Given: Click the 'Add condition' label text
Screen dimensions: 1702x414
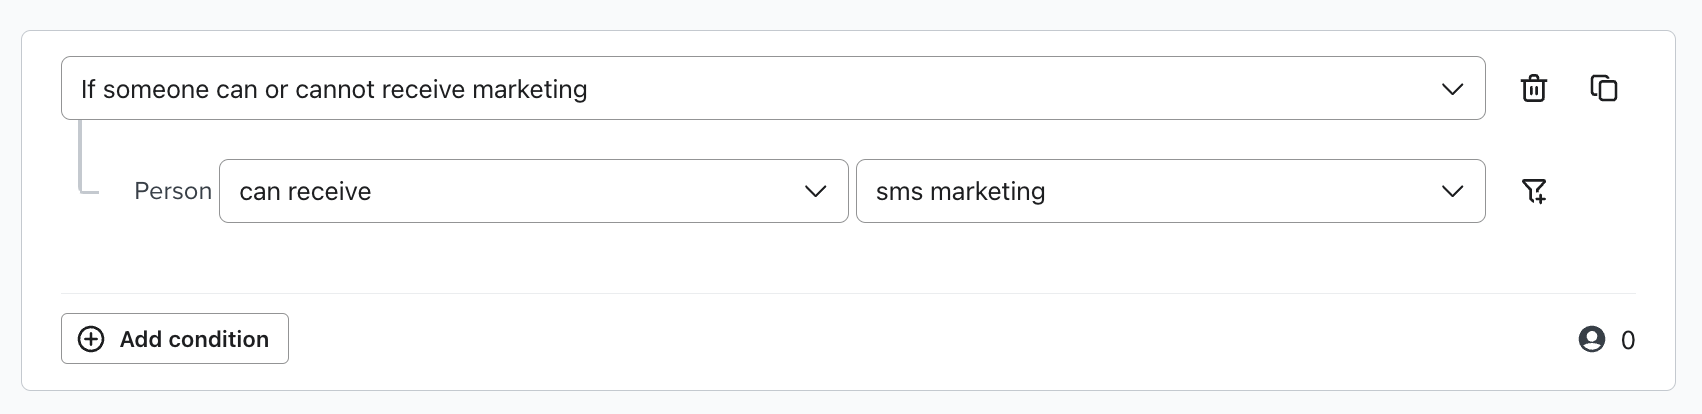Looking at the screenshot, I should pos(194,339).
